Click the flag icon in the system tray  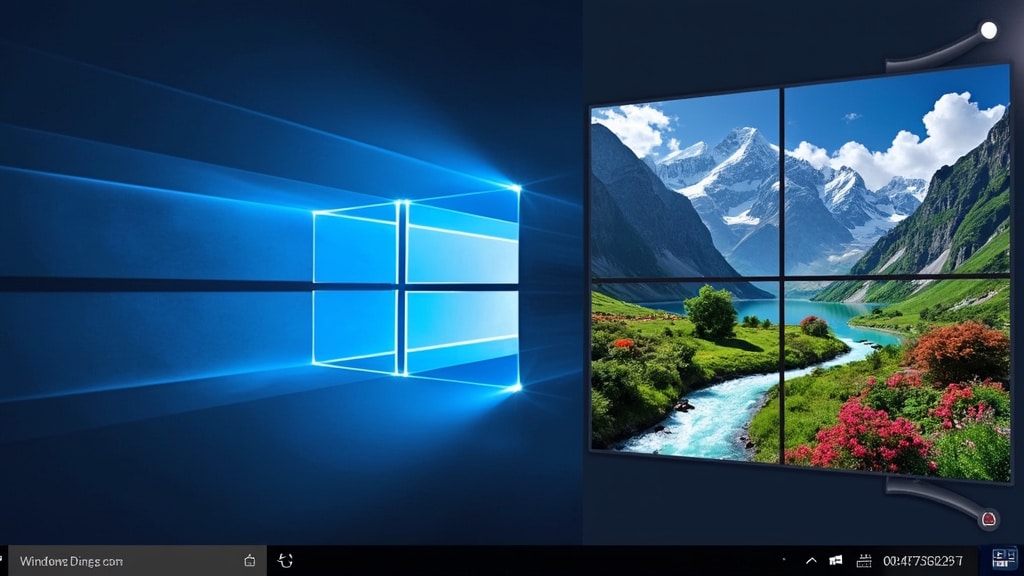835,560
